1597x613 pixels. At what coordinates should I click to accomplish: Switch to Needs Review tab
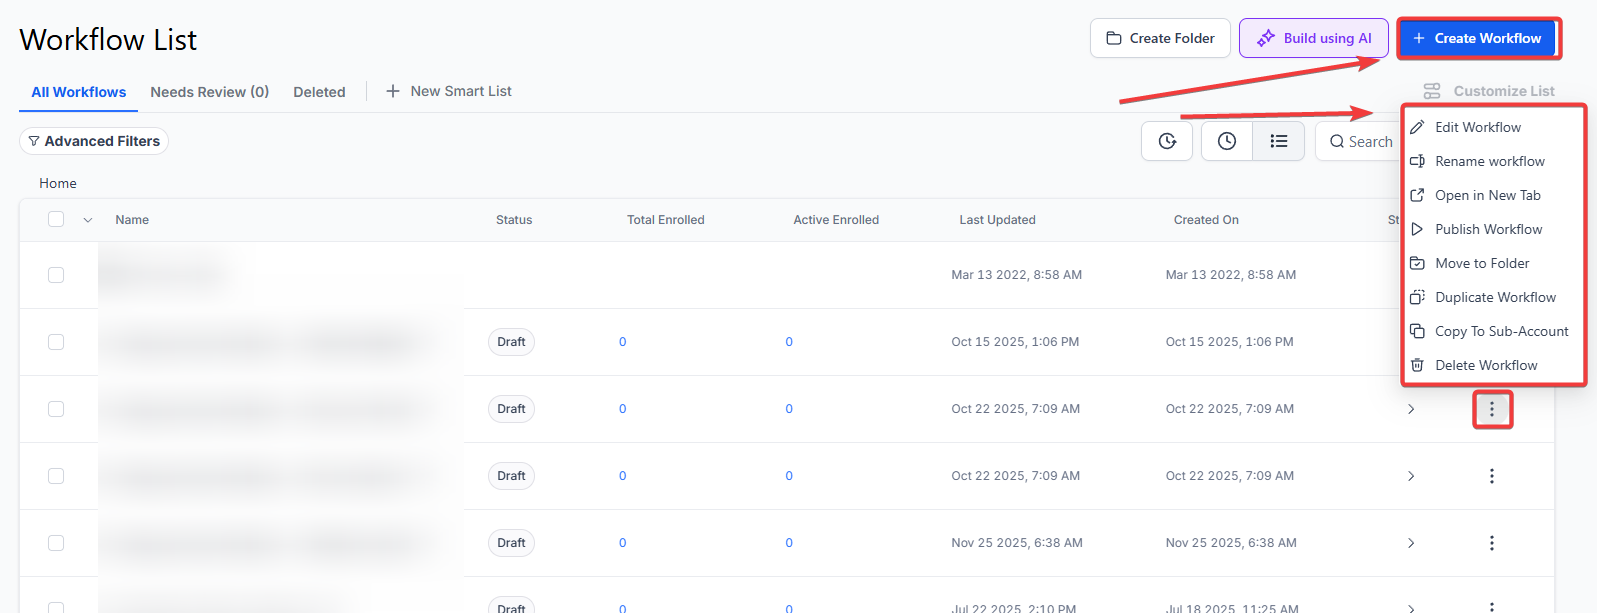(x=209, y=92)
